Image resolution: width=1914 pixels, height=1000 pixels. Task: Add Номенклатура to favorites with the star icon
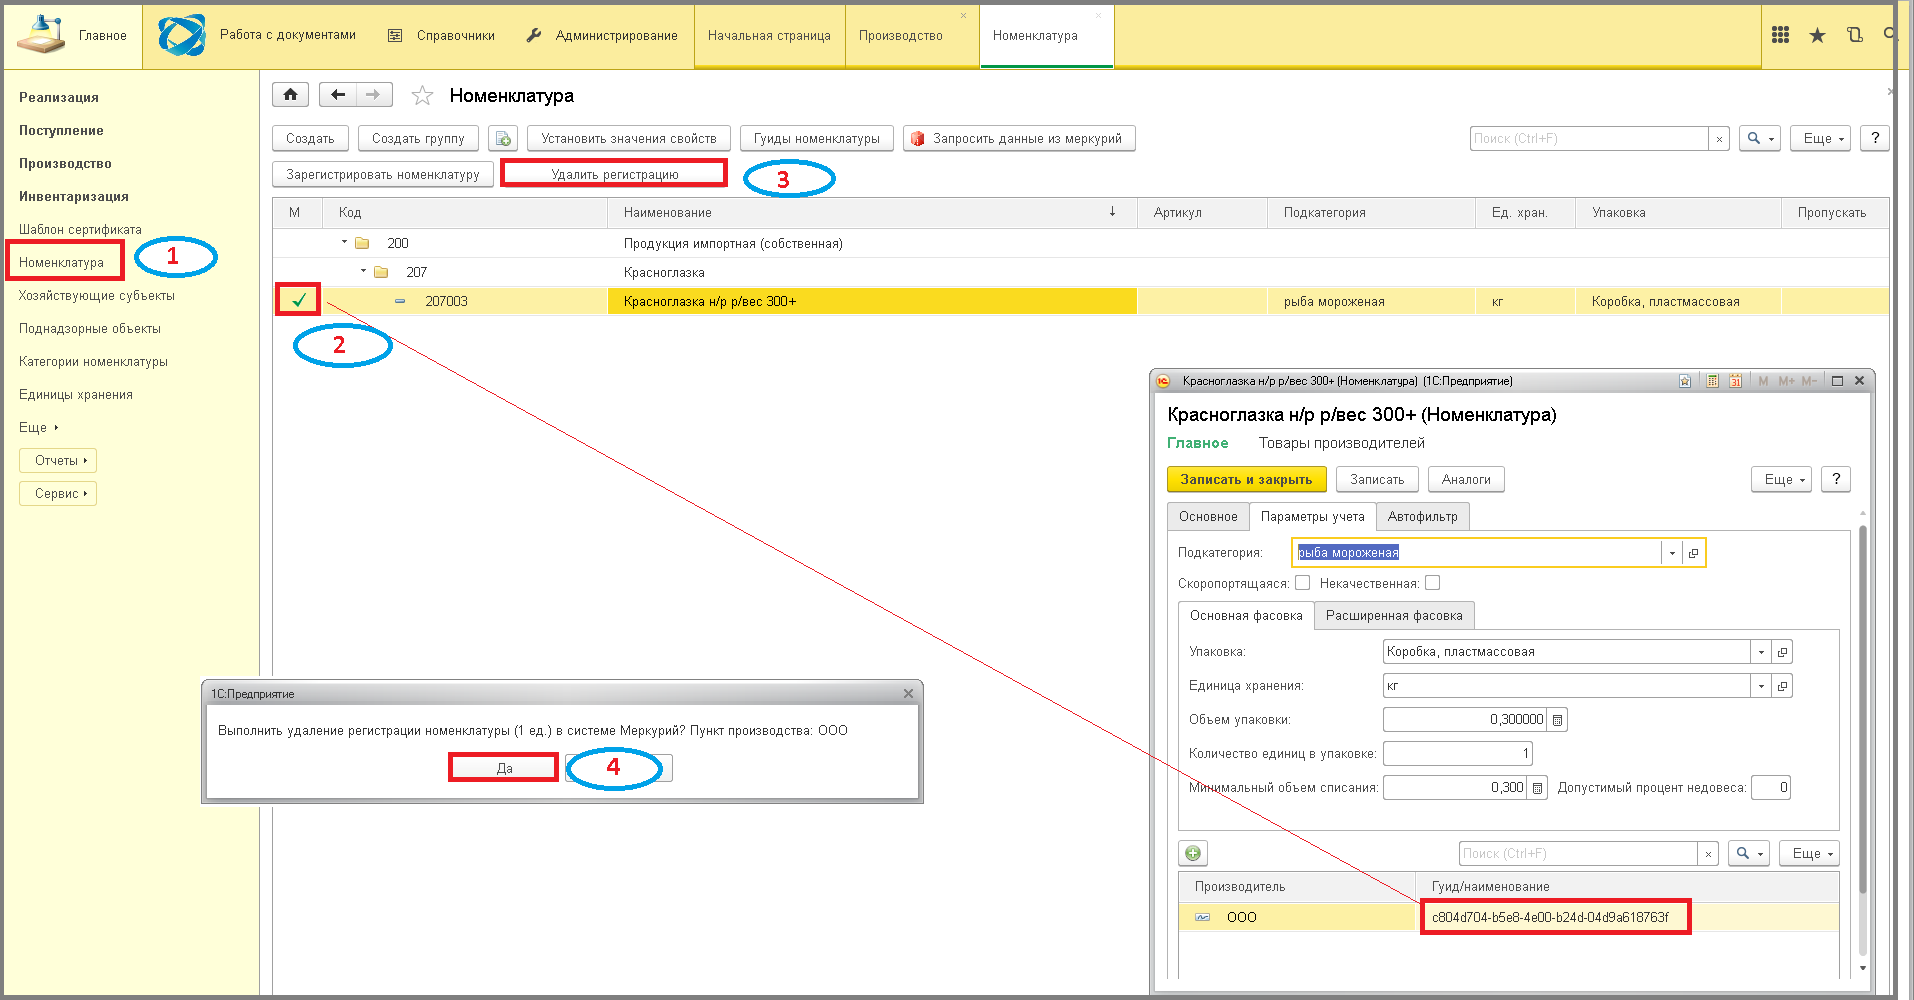(x=422, y=96)
